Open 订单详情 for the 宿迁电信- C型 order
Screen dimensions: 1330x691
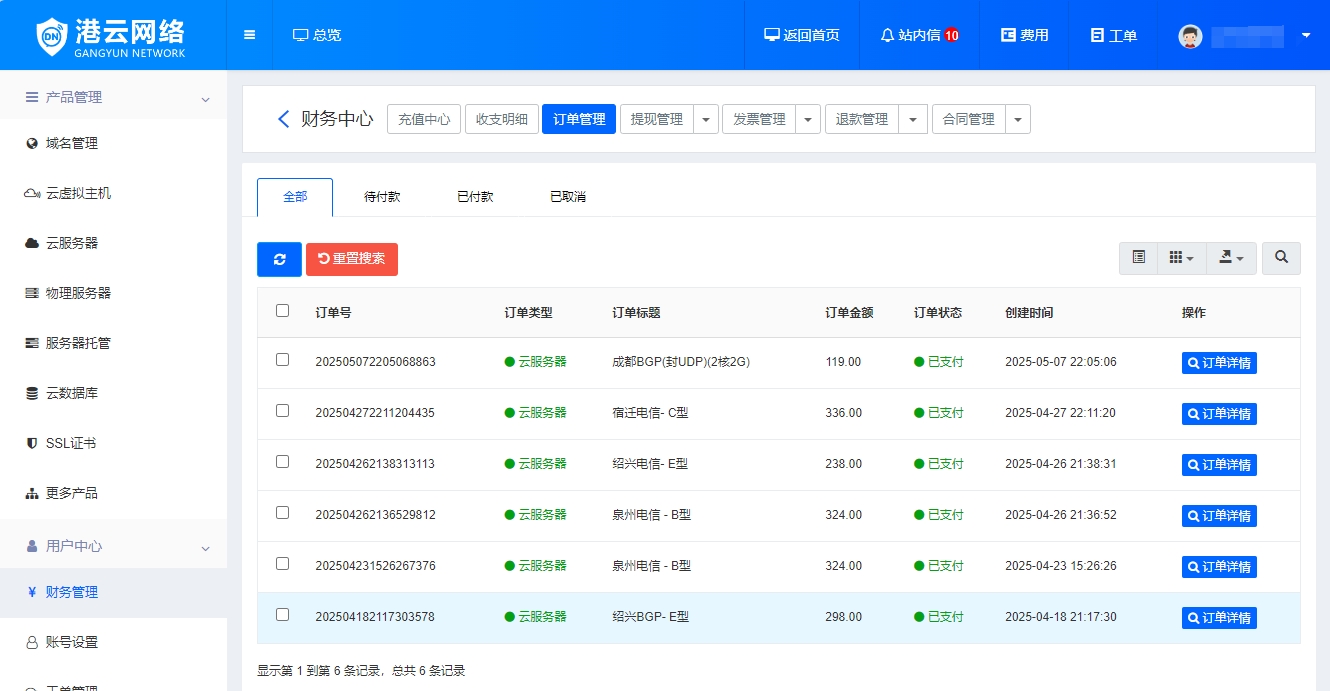[1219, 413]
